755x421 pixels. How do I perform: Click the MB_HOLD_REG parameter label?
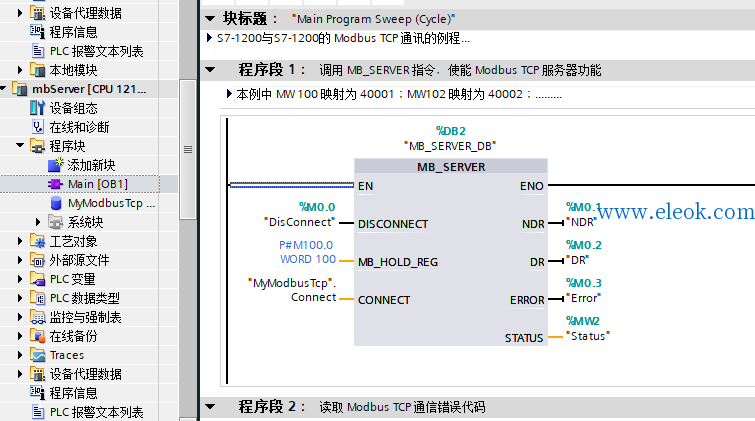tap(398, 262)
